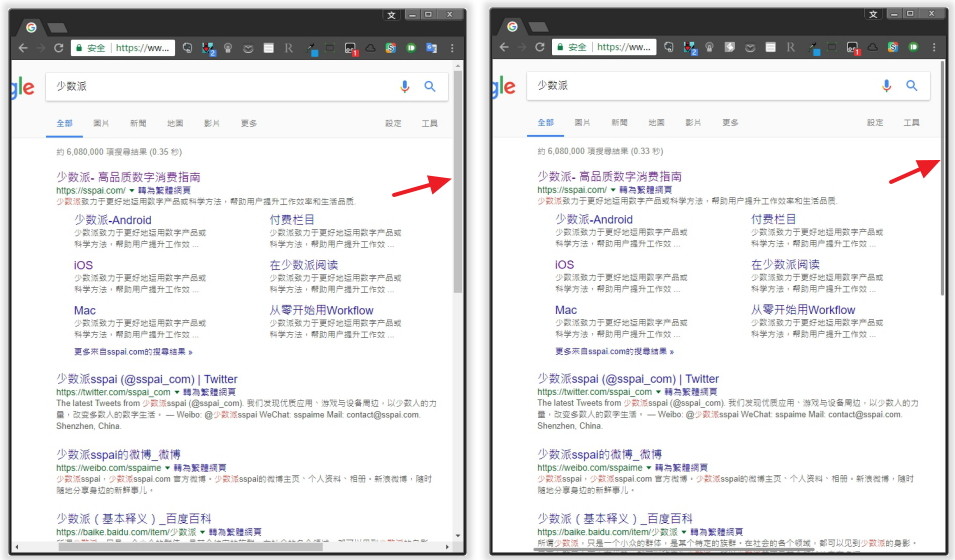955x560 pixels.
Task: Switch to the 影片 tab in right window
Action: coord(693,123)
